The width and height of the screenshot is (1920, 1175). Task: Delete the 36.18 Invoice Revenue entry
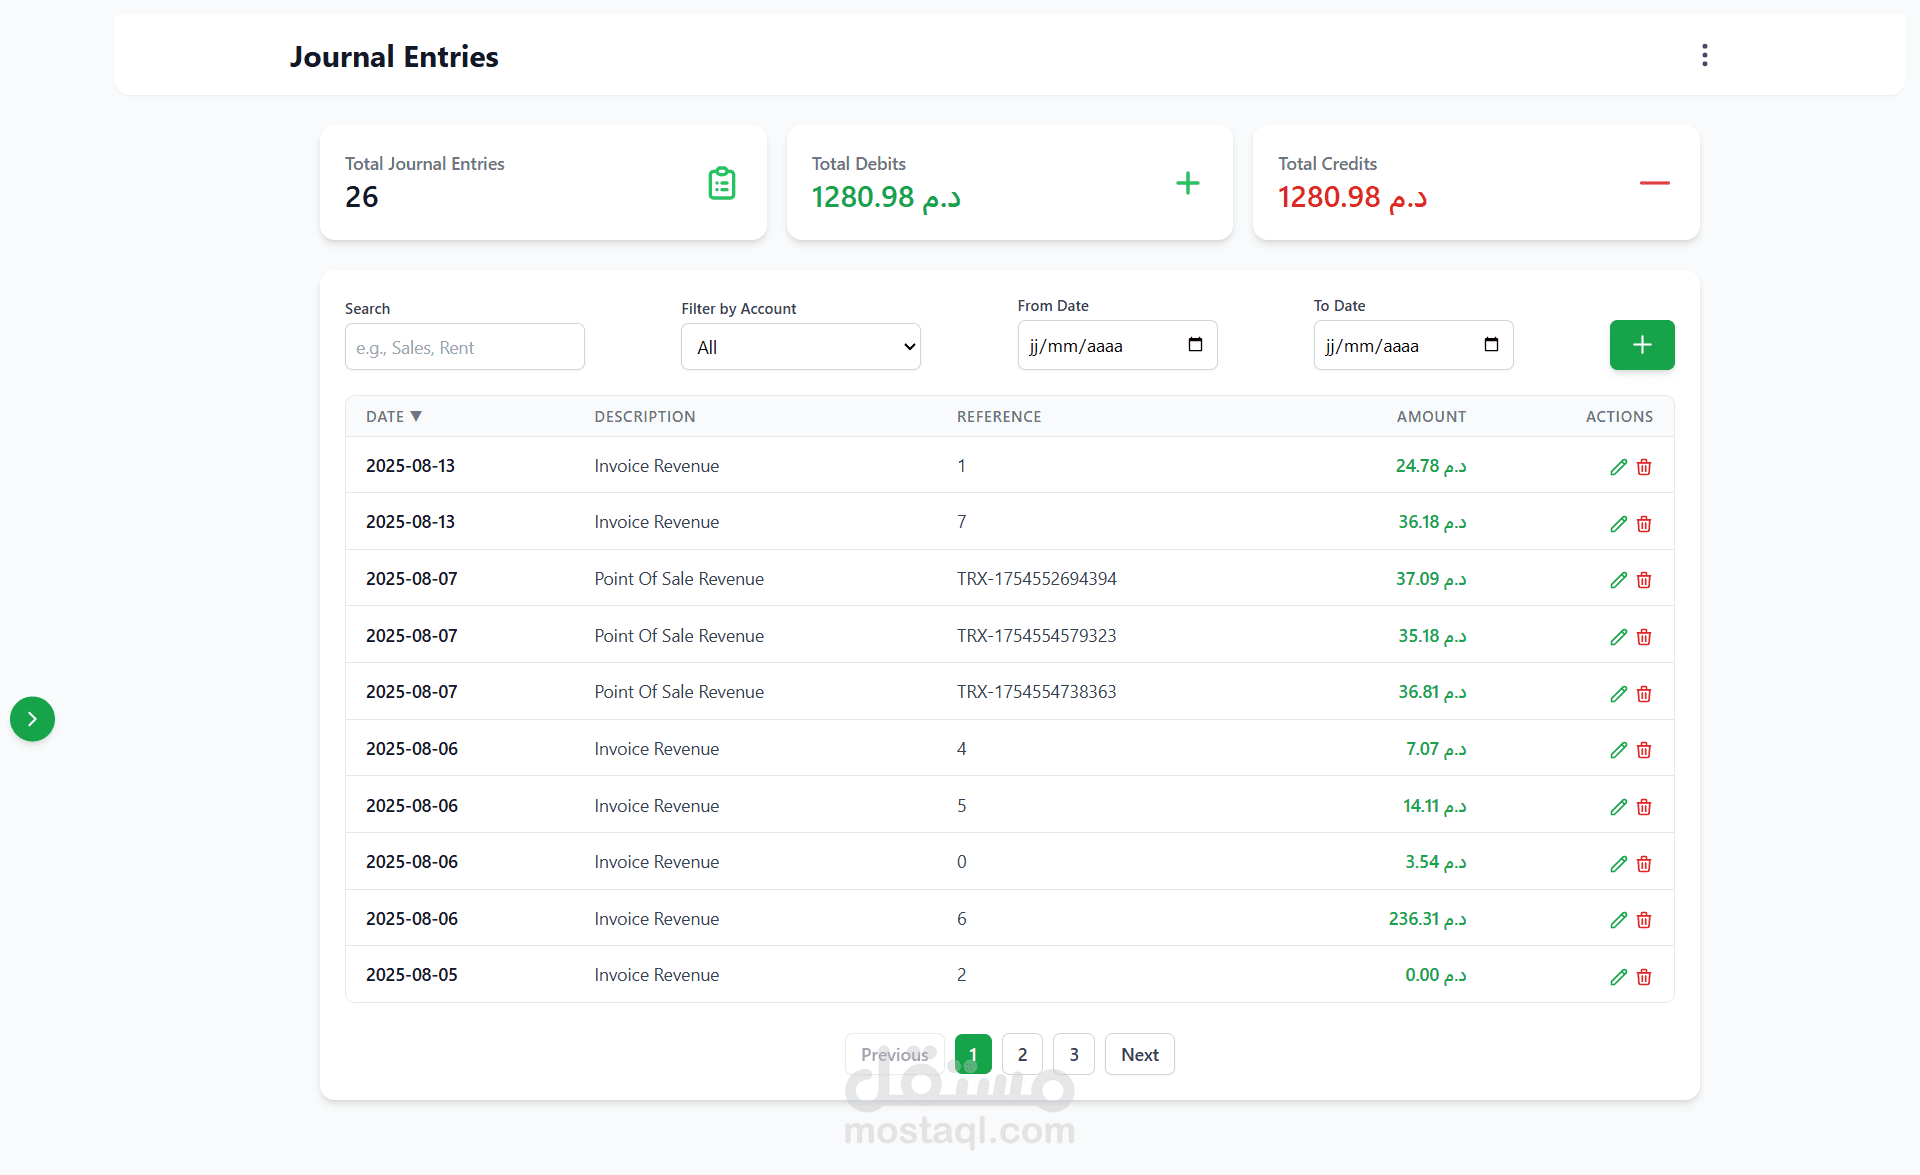tap(1644, 524)
